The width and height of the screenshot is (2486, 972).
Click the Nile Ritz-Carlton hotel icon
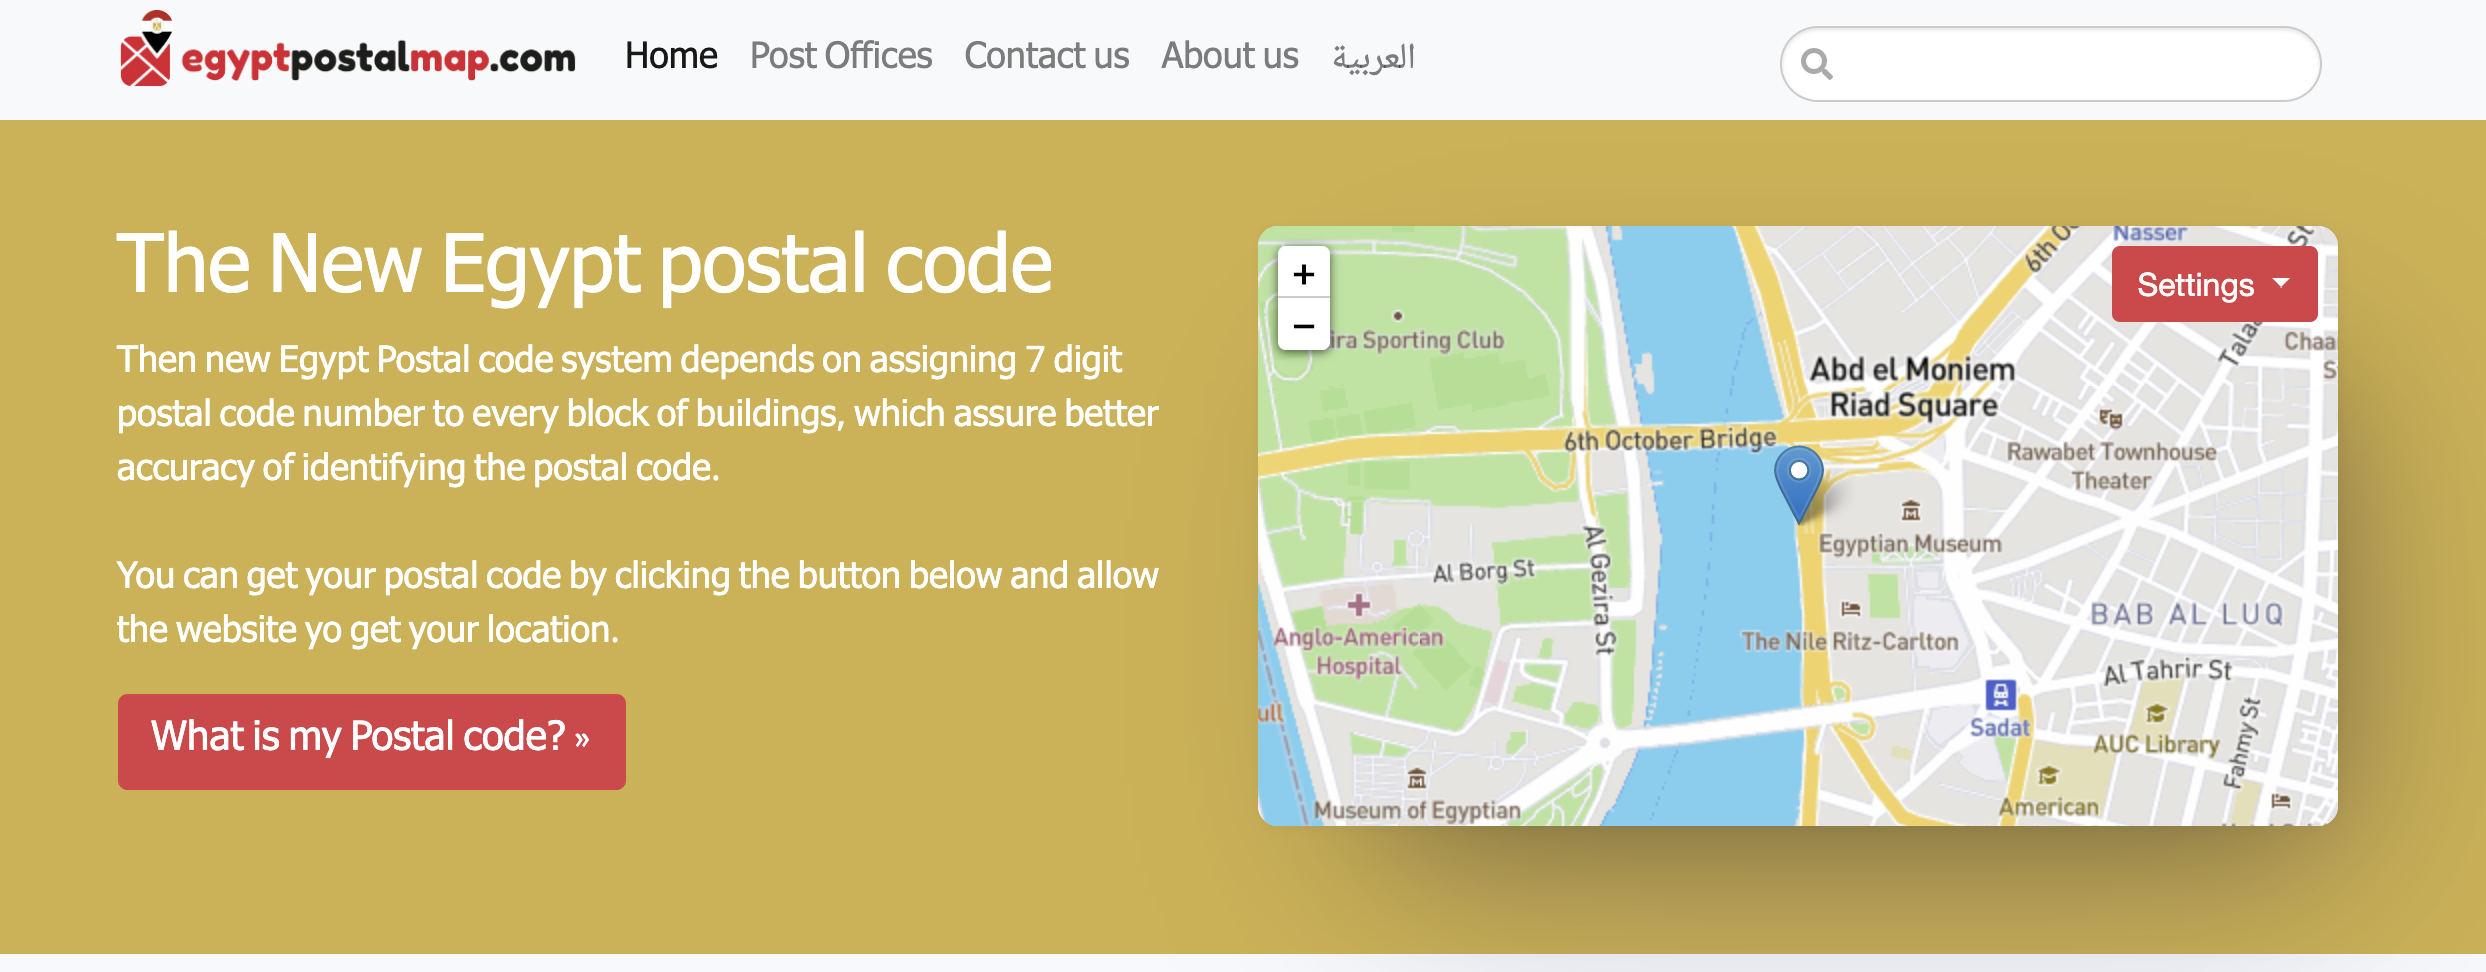click(x=1851, y=608)
